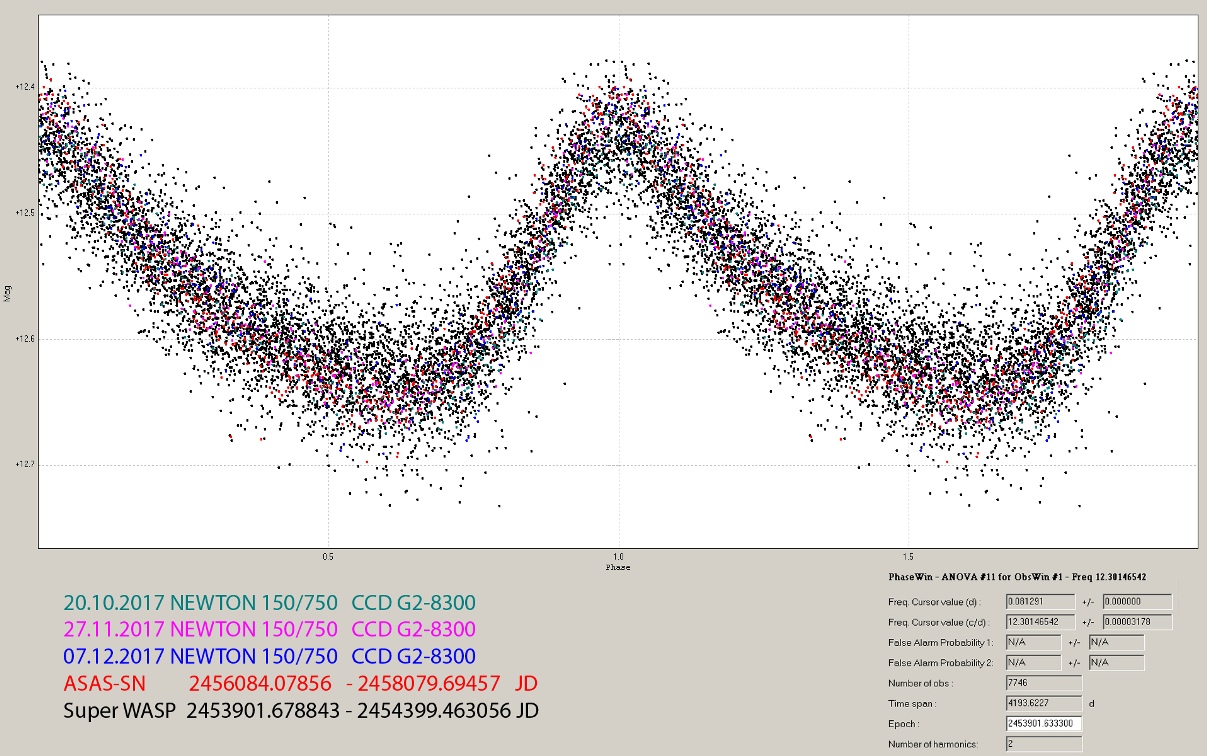Click the Number of harmonics field

[1044, 744]
